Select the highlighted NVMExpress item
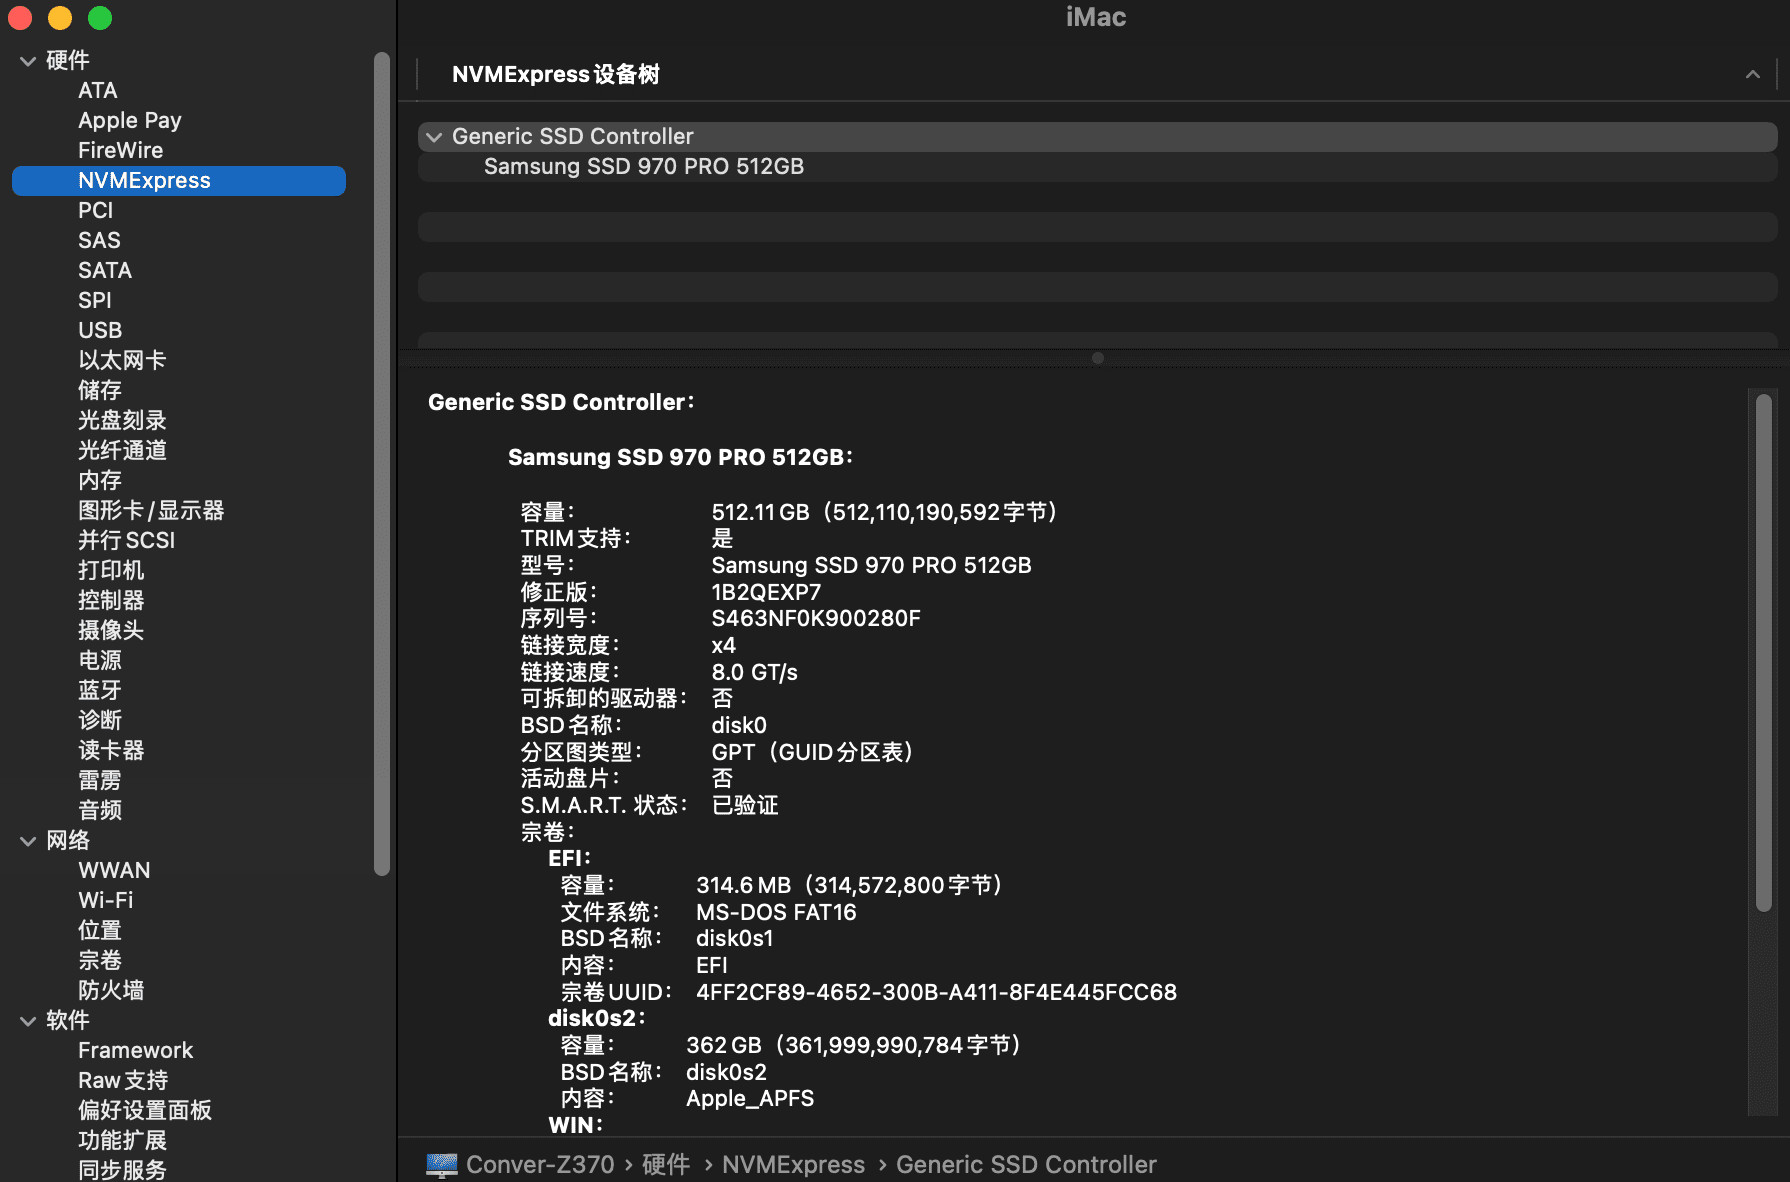 pyautogui.click(x=179, y=181)
